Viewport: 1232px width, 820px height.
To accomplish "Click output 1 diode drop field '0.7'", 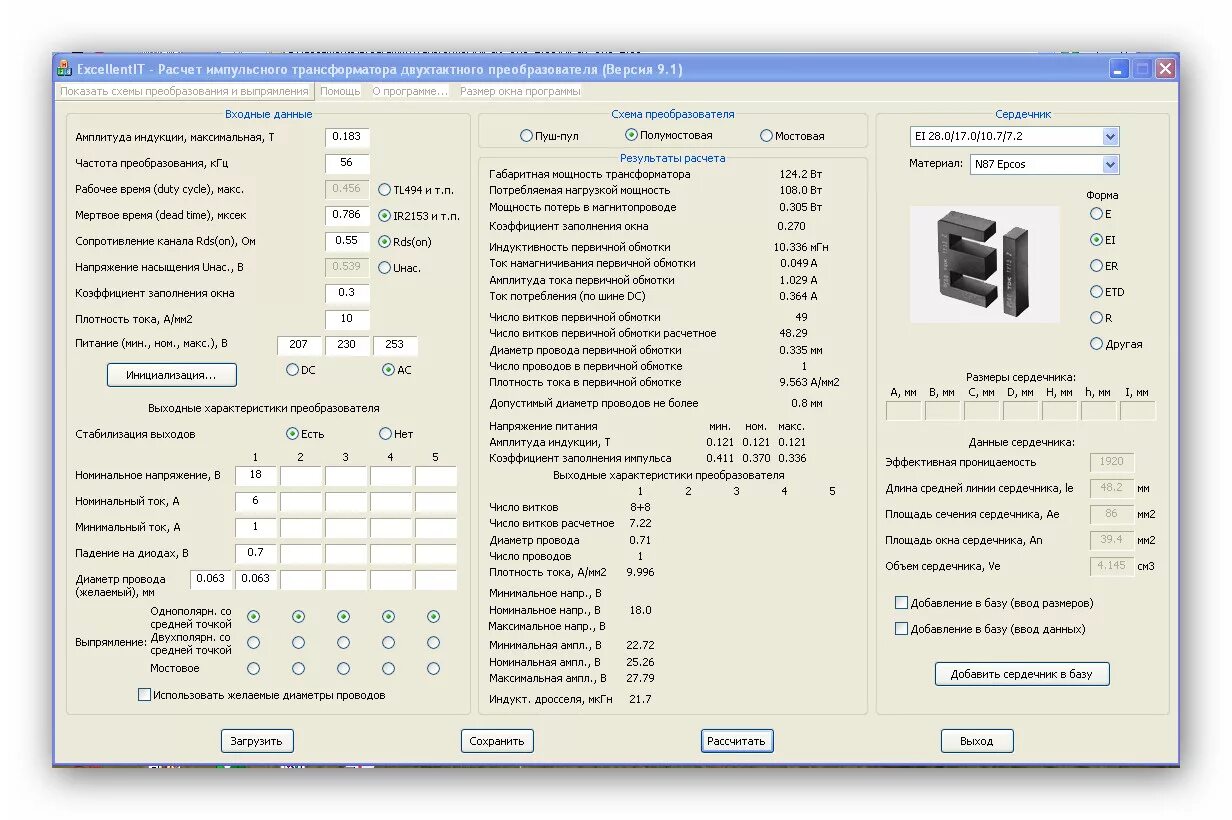I will (x=256, y=554).
